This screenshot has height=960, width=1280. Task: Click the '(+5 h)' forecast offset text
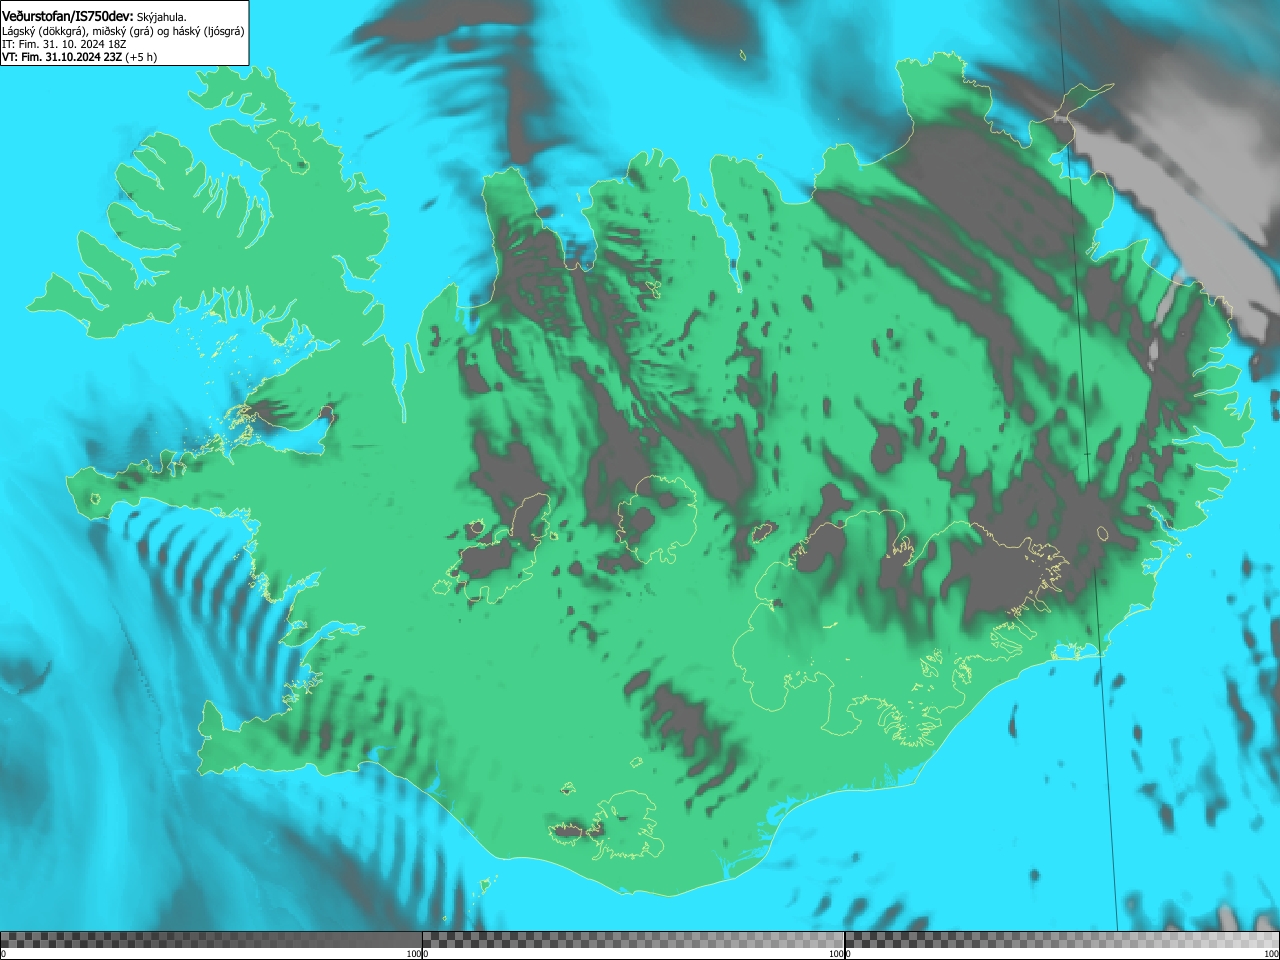point(141,57)
